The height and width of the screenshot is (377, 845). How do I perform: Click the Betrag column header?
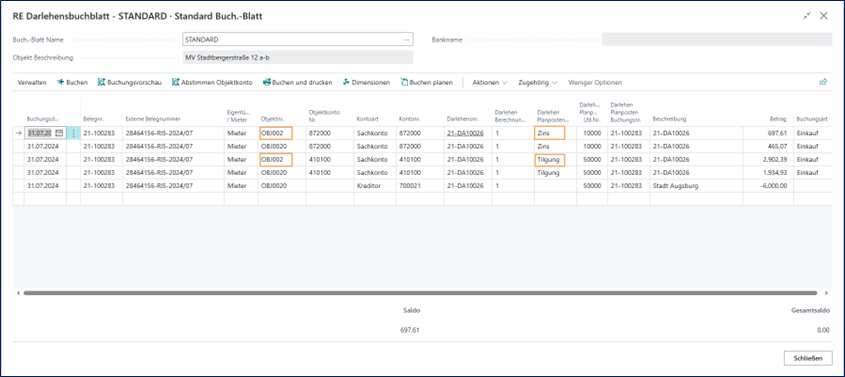779,119
